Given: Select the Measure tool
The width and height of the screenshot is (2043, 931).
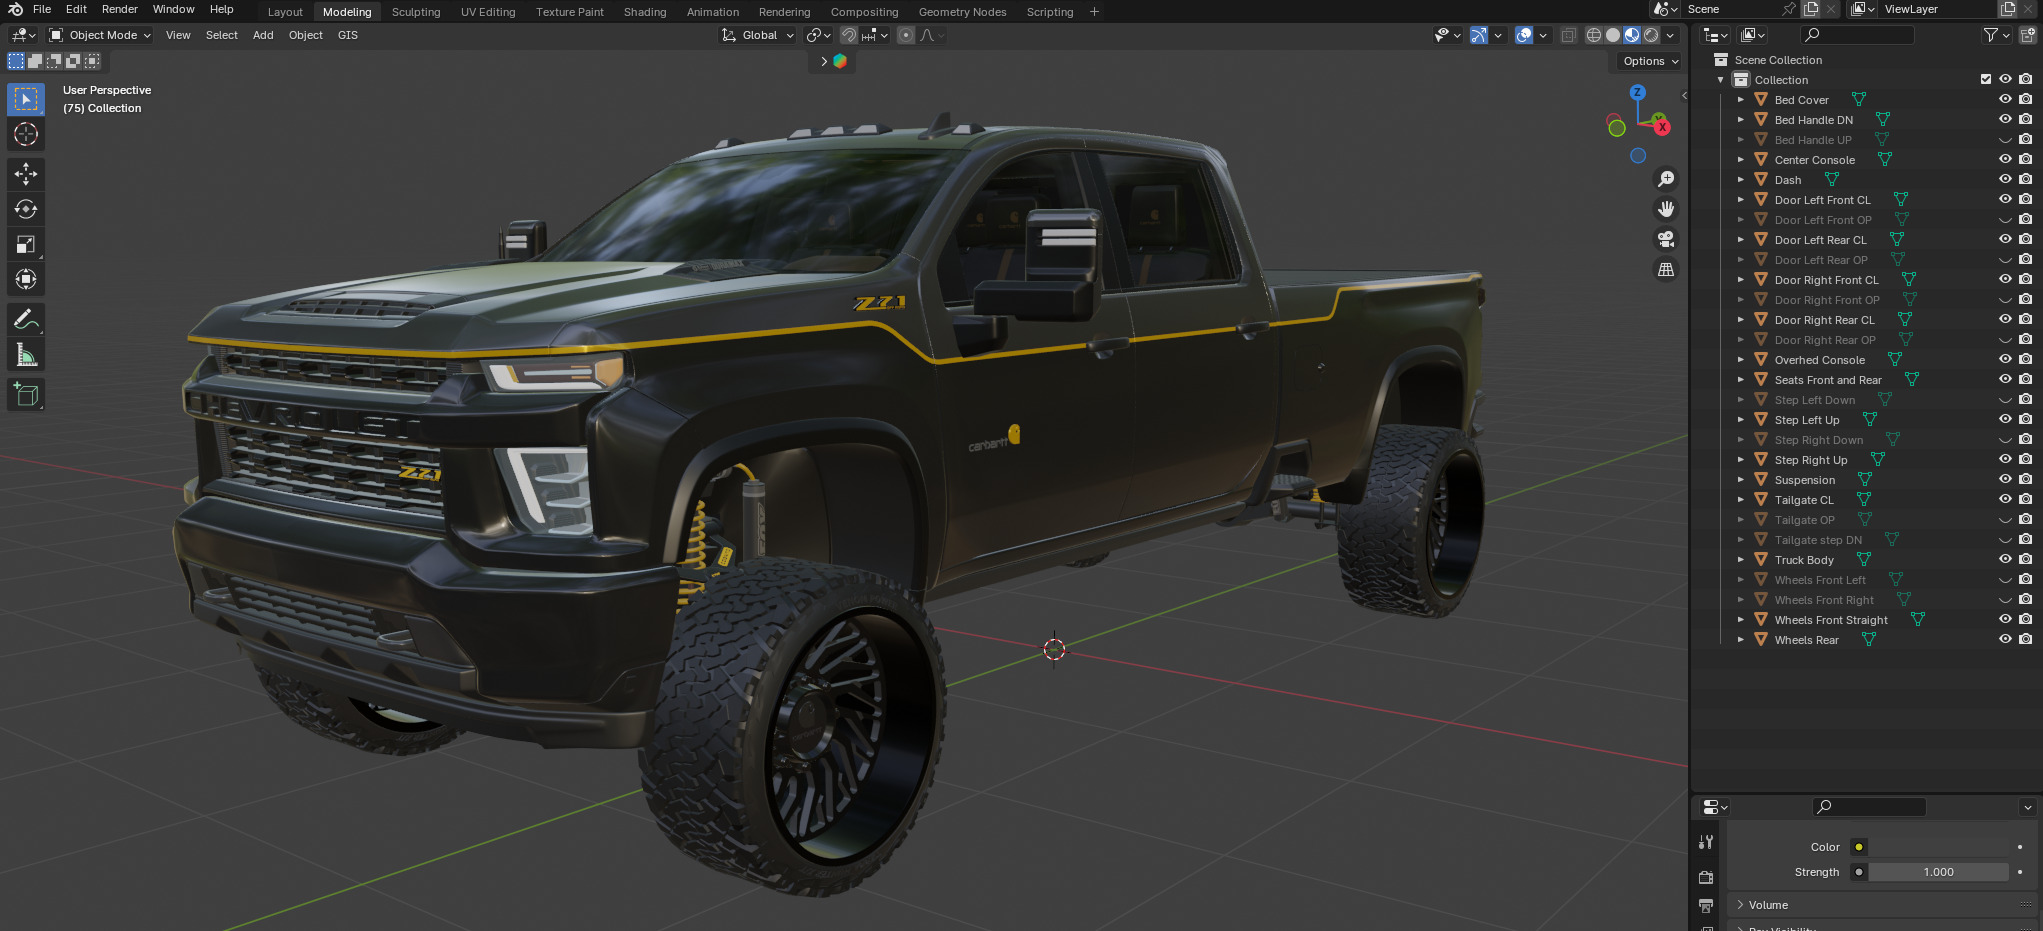Looking at the screenshot, I should tap(26, 355).
